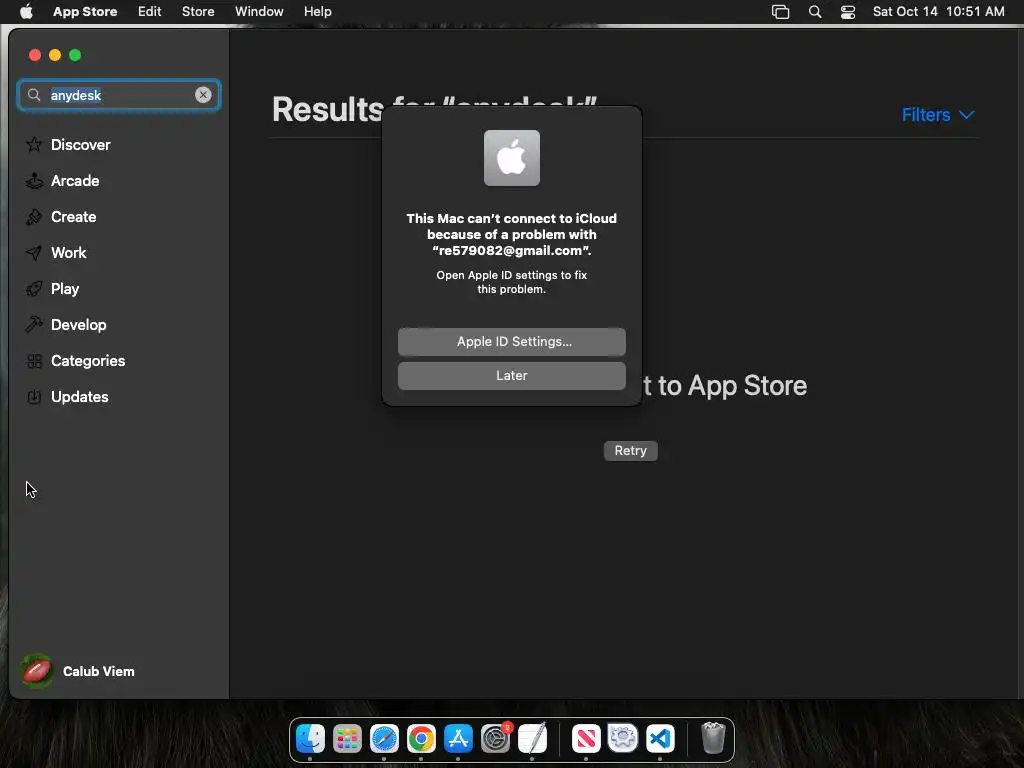Close the App Store window

[35, 56]
